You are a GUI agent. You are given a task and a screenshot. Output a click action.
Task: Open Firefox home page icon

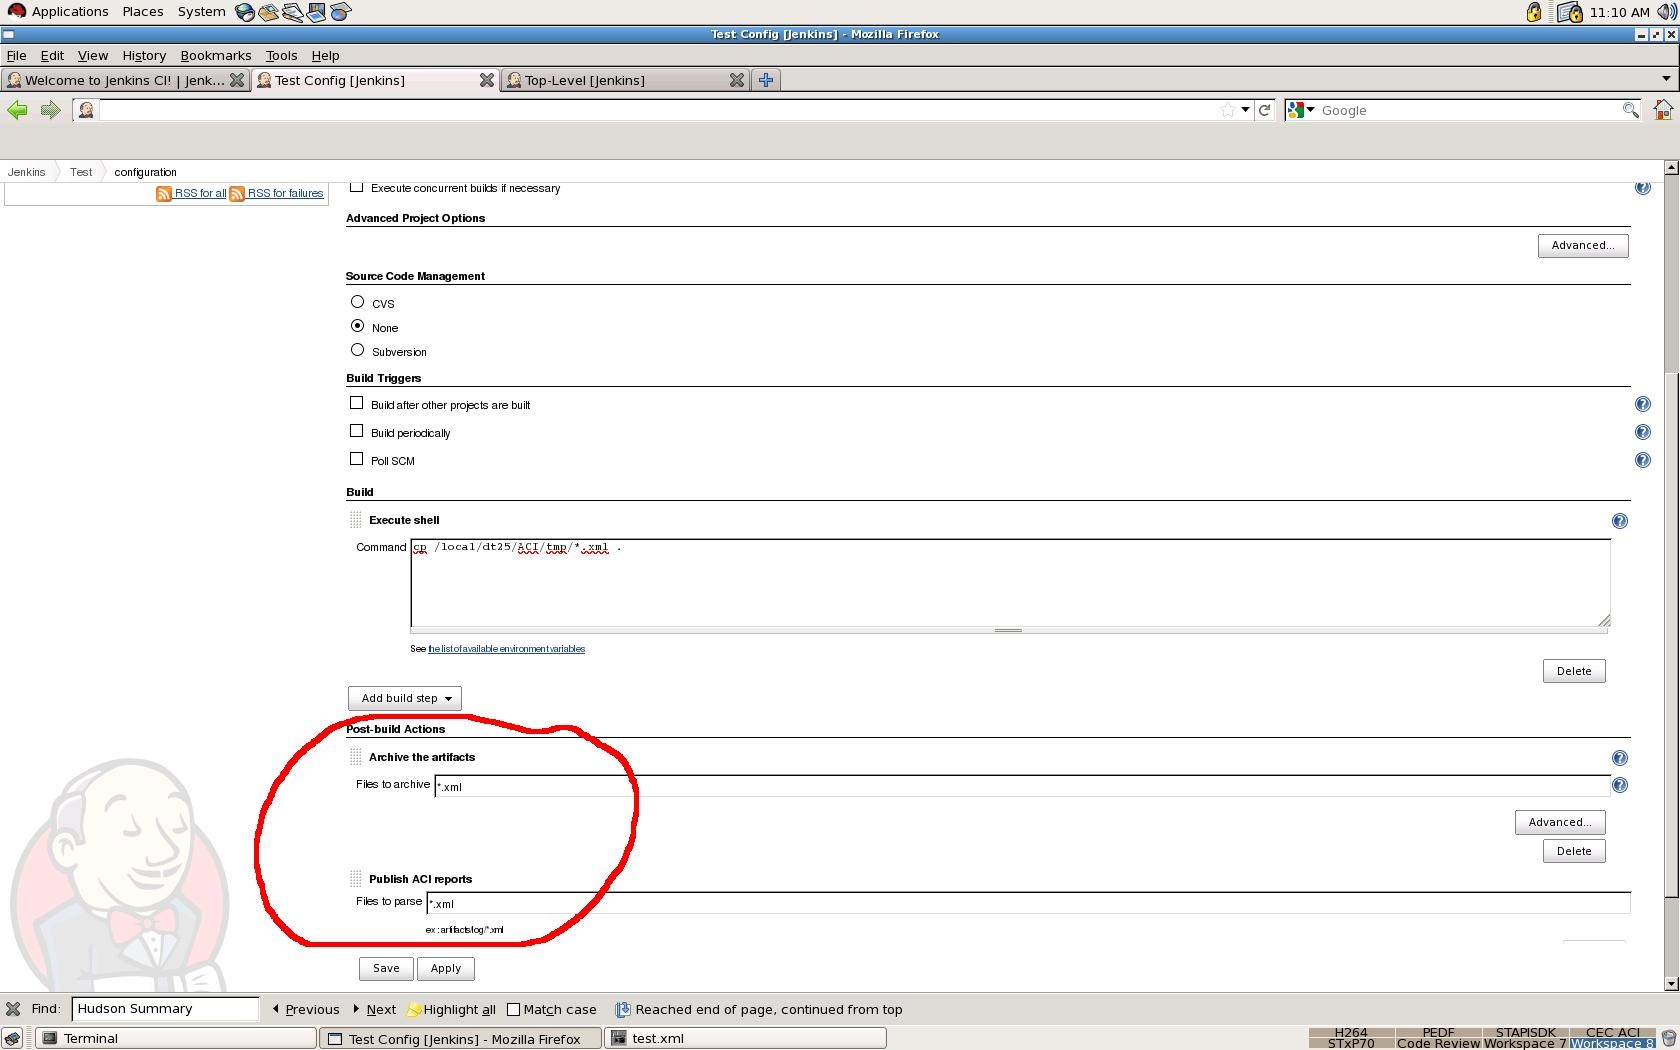coord(1663,110)
